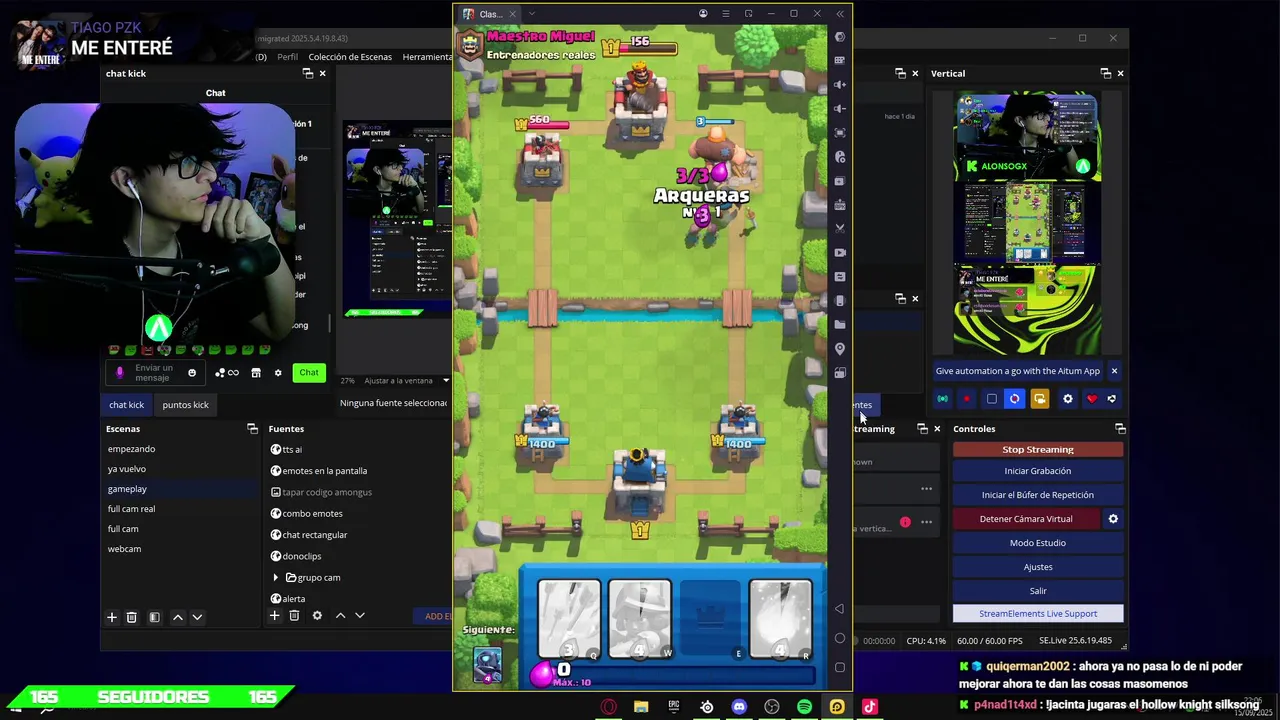
Task: Open the store icon in chat kick panel
Action: [x=256, y=373]
